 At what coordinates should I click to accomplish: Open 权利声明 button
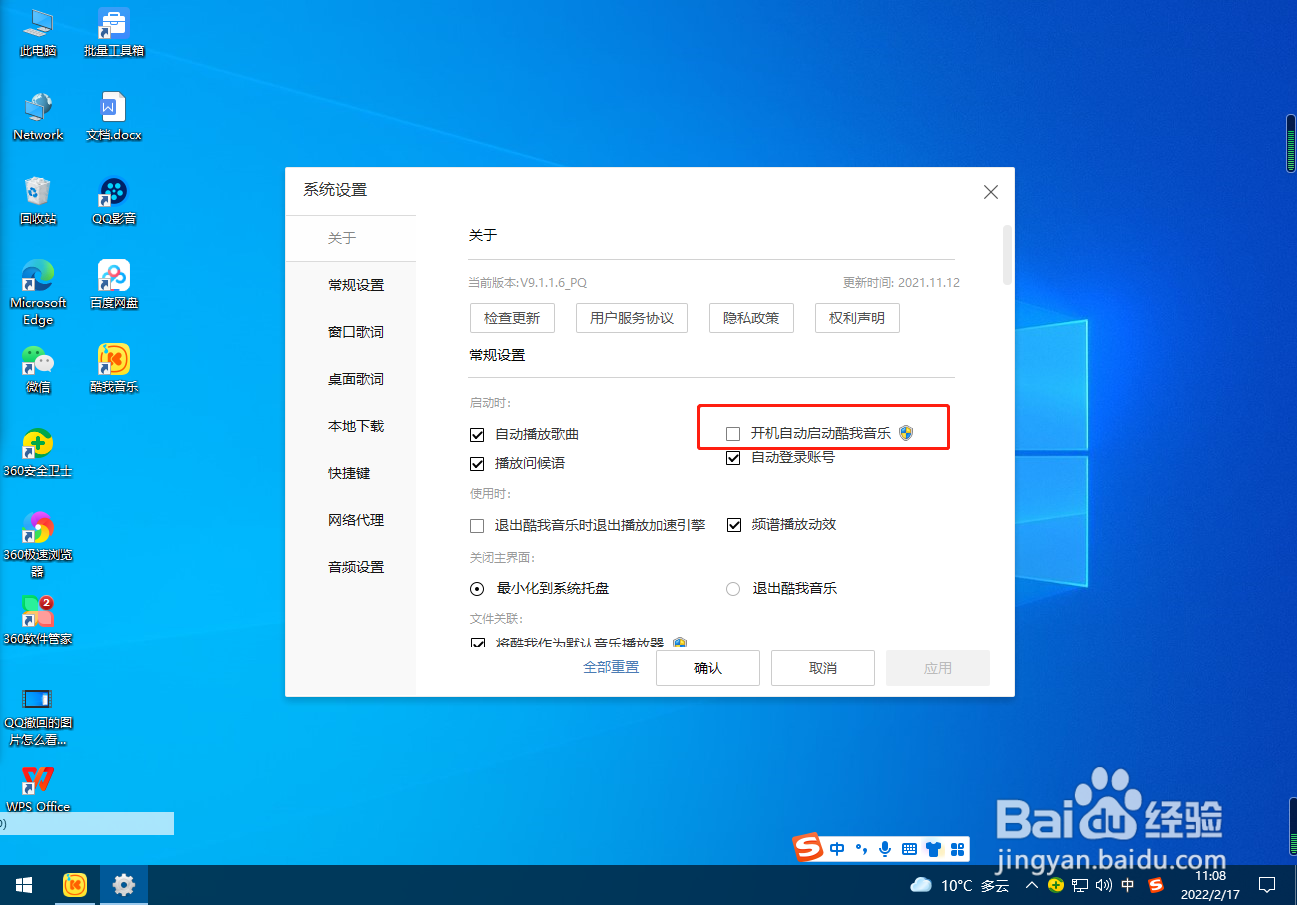[857, 318]
